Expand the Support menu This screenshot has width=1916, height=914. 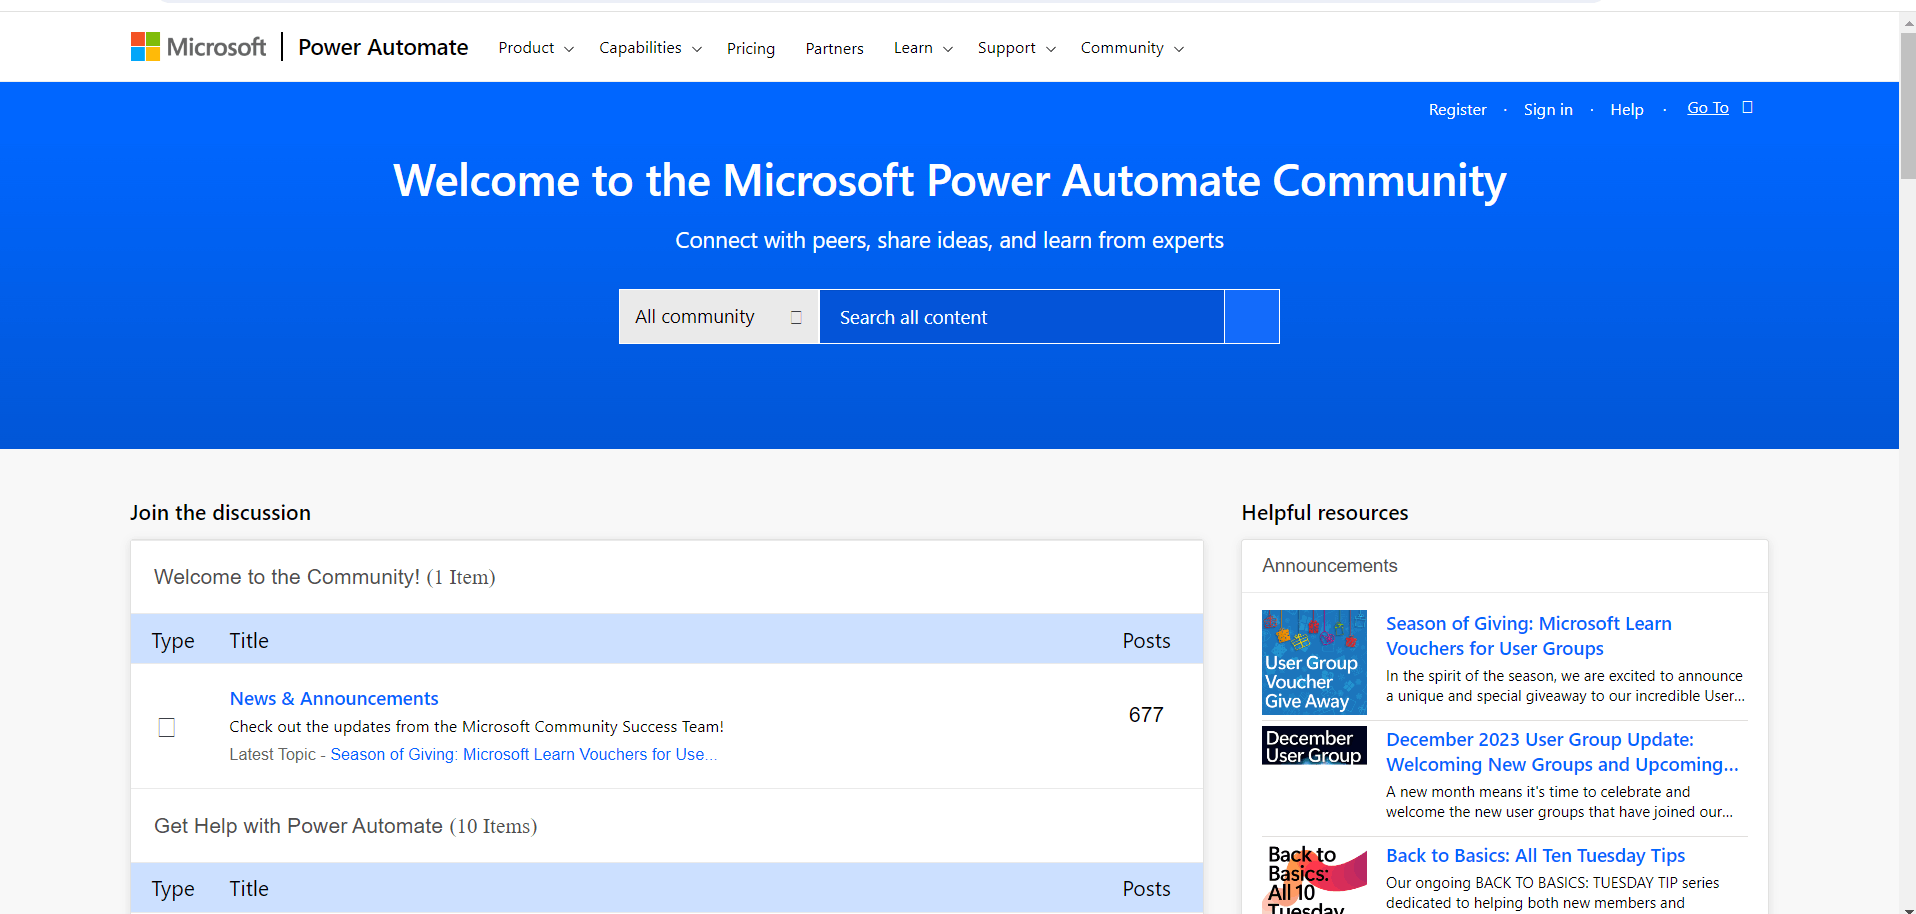point(1016,48)
